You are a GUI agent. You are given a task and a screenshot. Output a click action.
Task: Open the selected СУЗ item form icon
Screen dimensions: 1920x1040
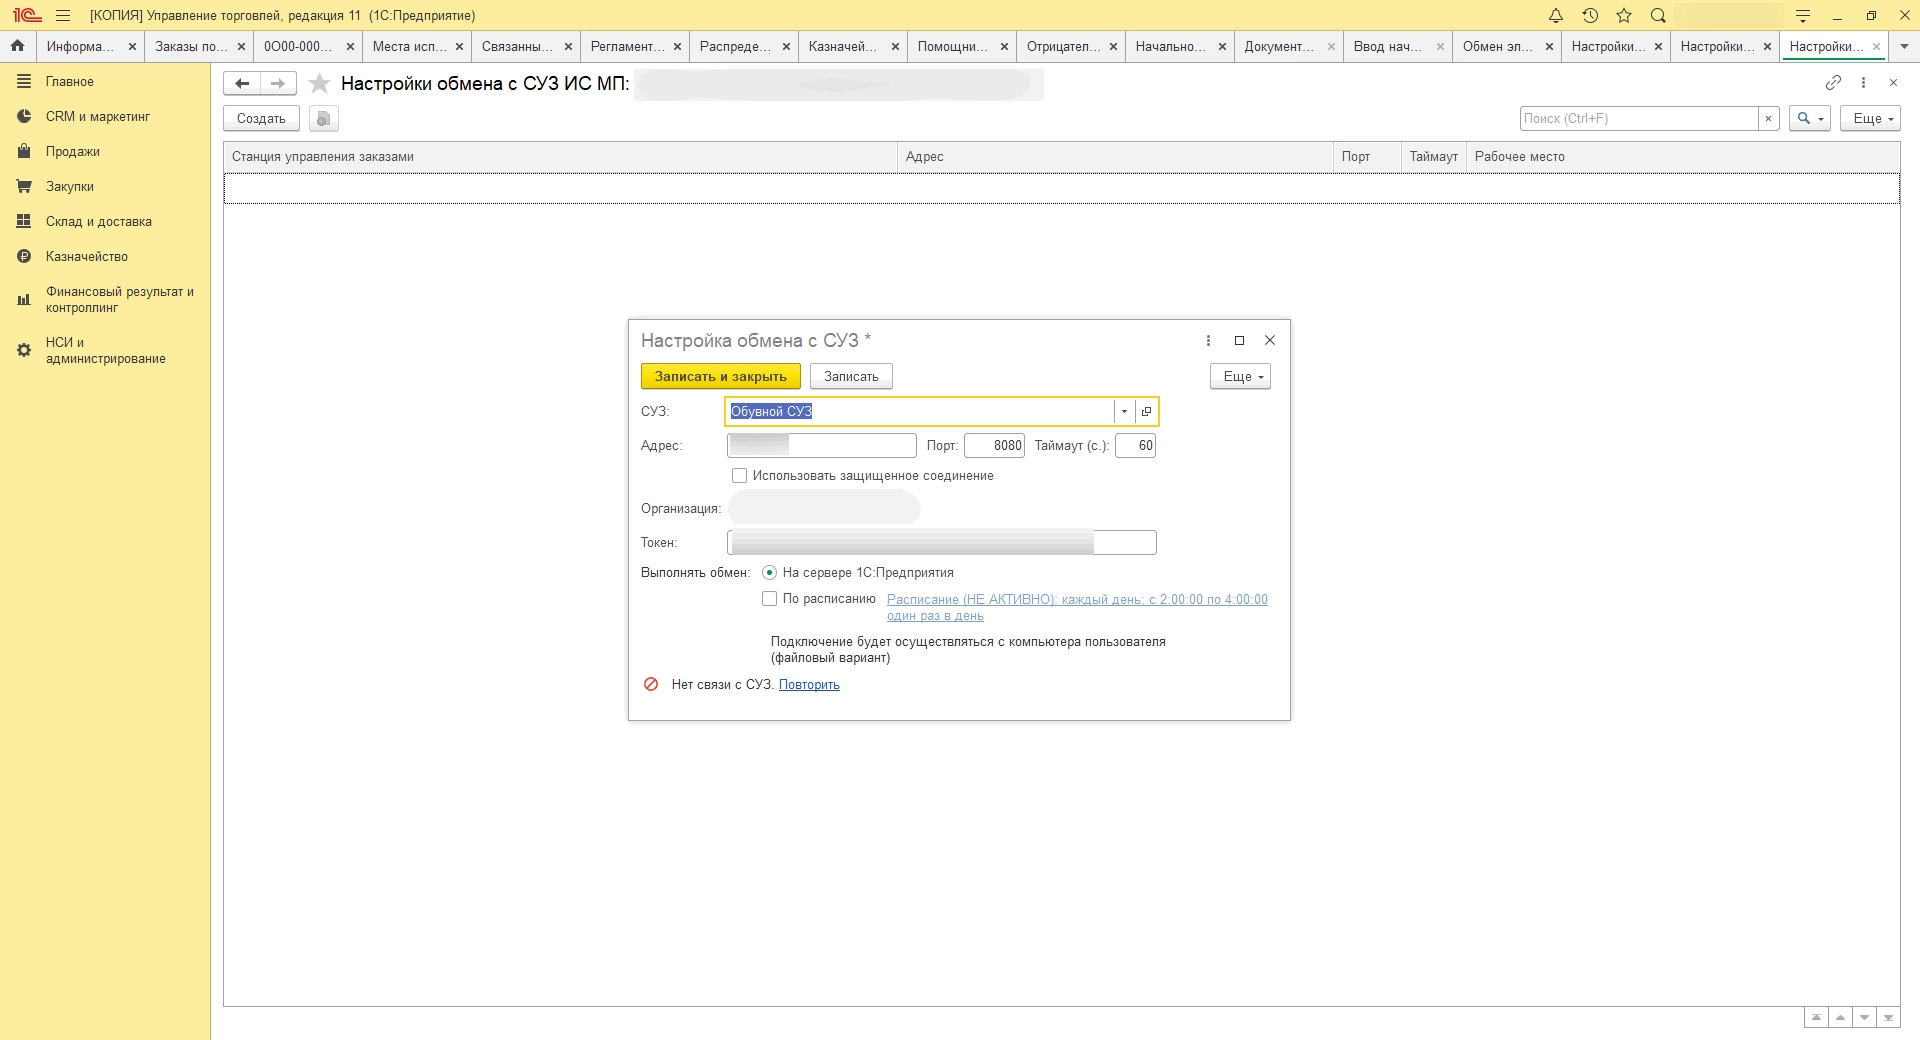point(1146,412)
